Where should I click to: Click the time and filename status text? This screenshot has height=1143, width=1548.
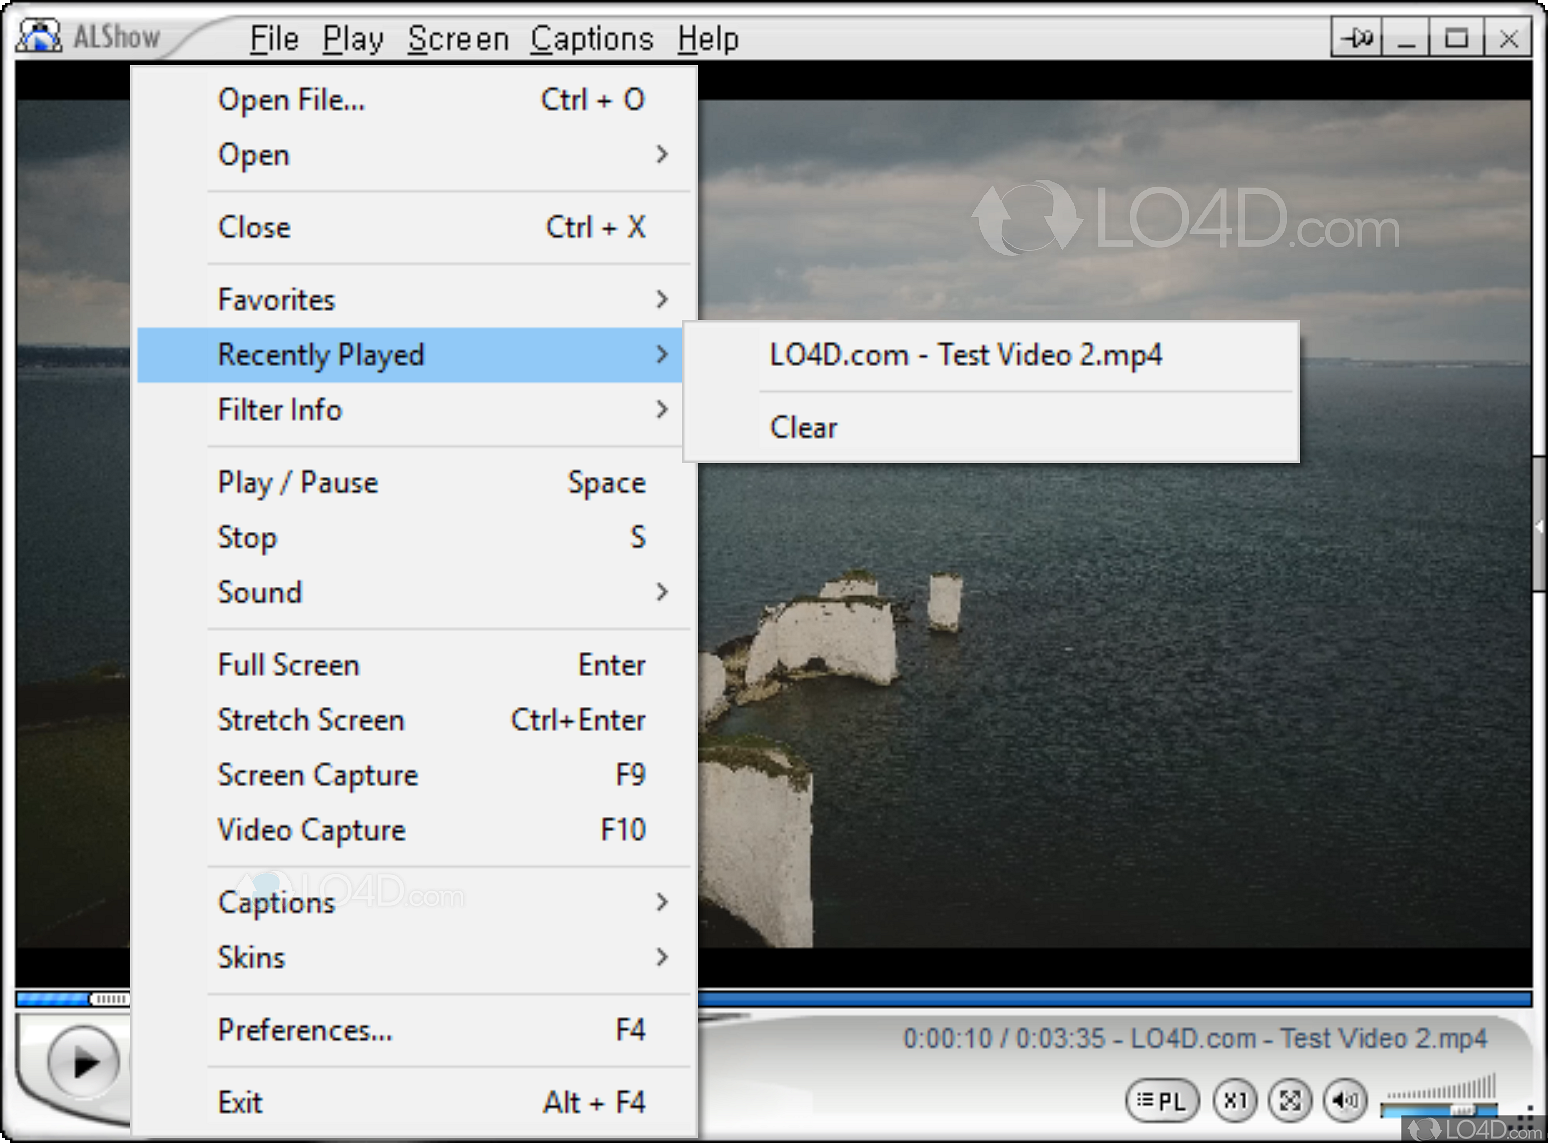pyautogui.click(x=1195, y=1039)
